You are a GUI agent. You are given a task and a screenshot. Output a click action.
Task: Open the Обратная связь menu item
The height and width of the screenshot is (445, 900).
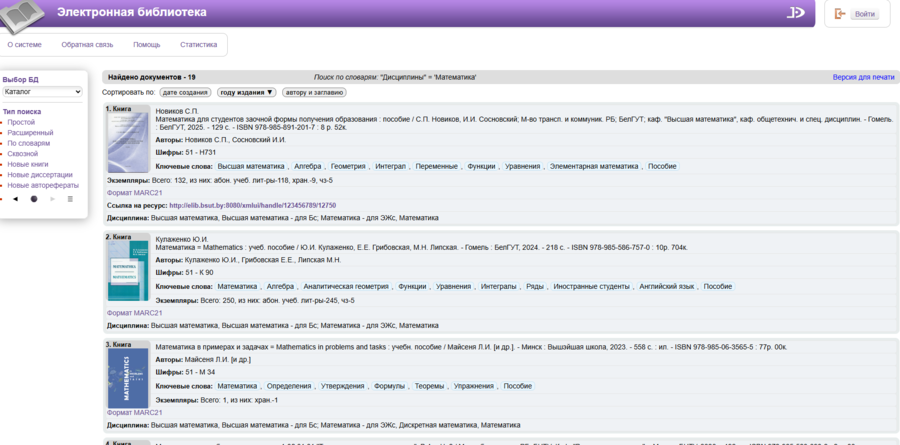87,44
